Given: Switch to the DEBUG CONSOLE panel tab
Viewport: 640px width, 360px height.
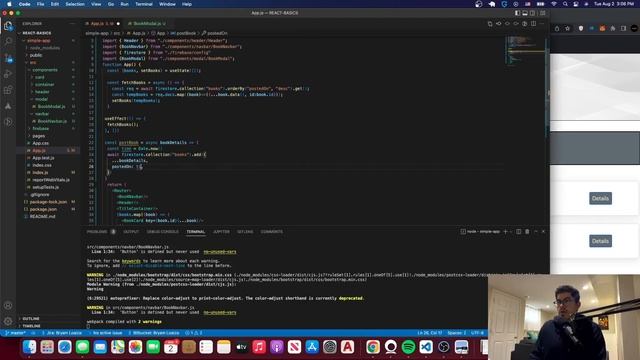Looking at the screenshot, I should (162, 231).
